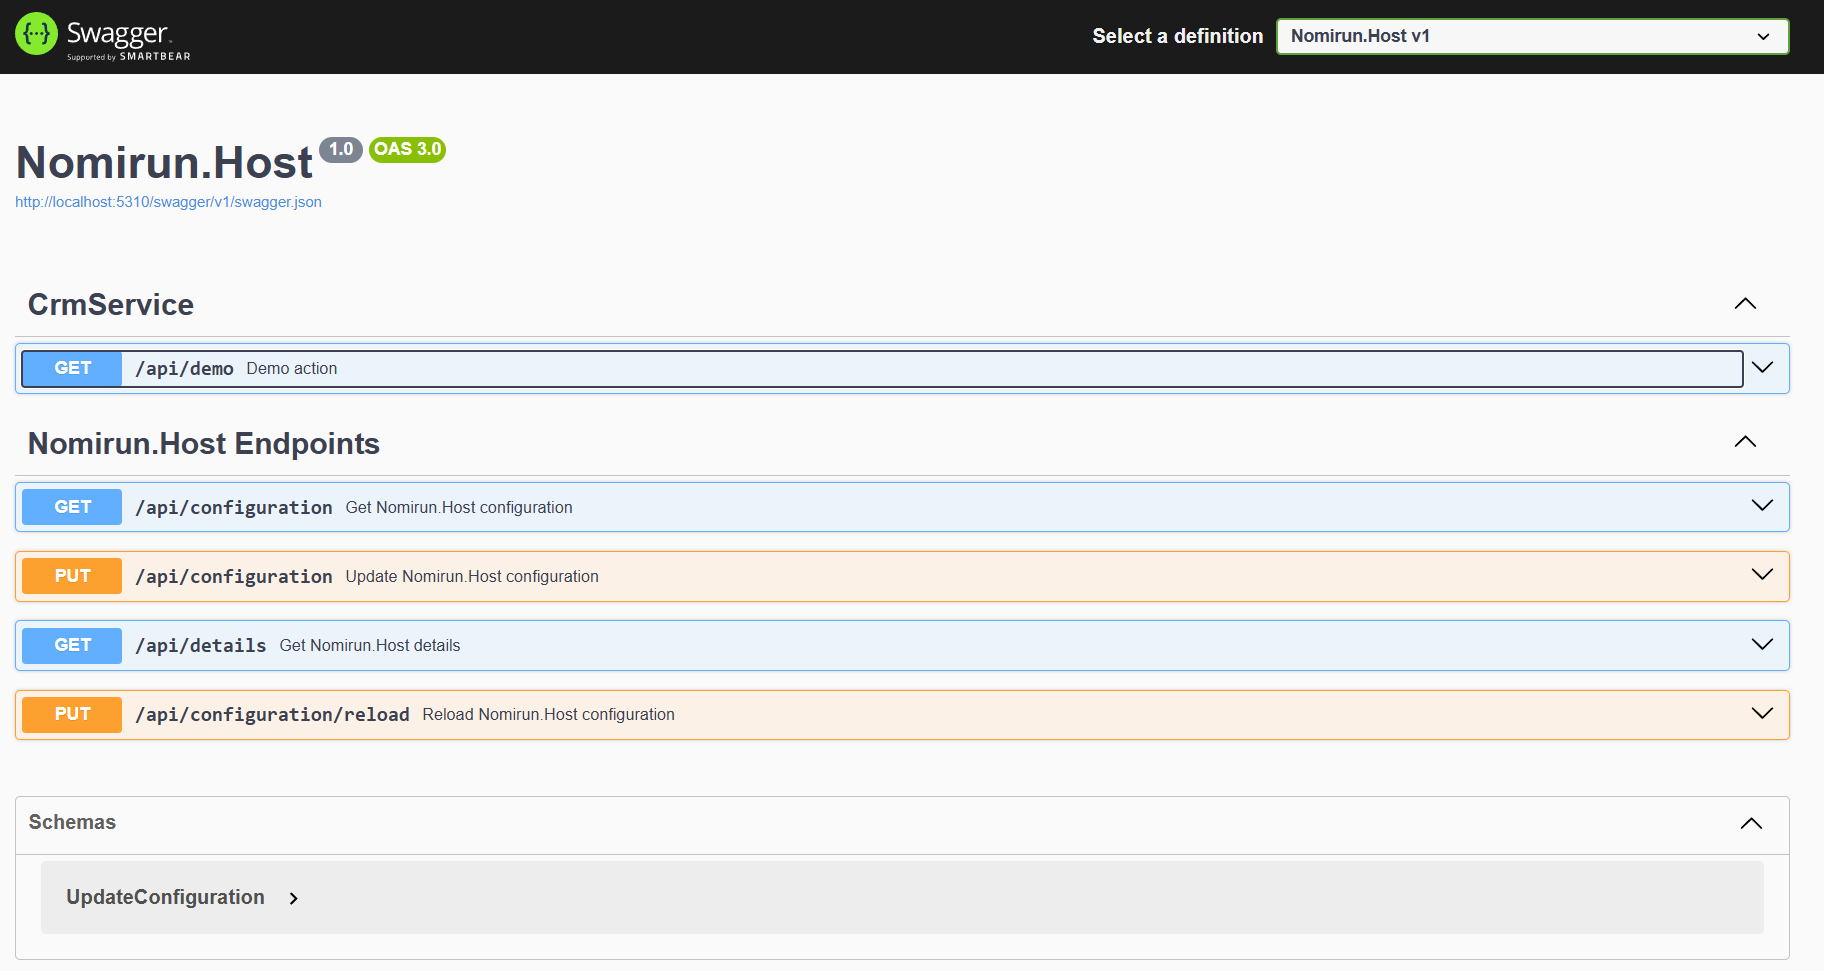This screenshot has width=1824, height=971.
Task: Click GET badge for /api/configuration
Action: (x=72, y=507)
